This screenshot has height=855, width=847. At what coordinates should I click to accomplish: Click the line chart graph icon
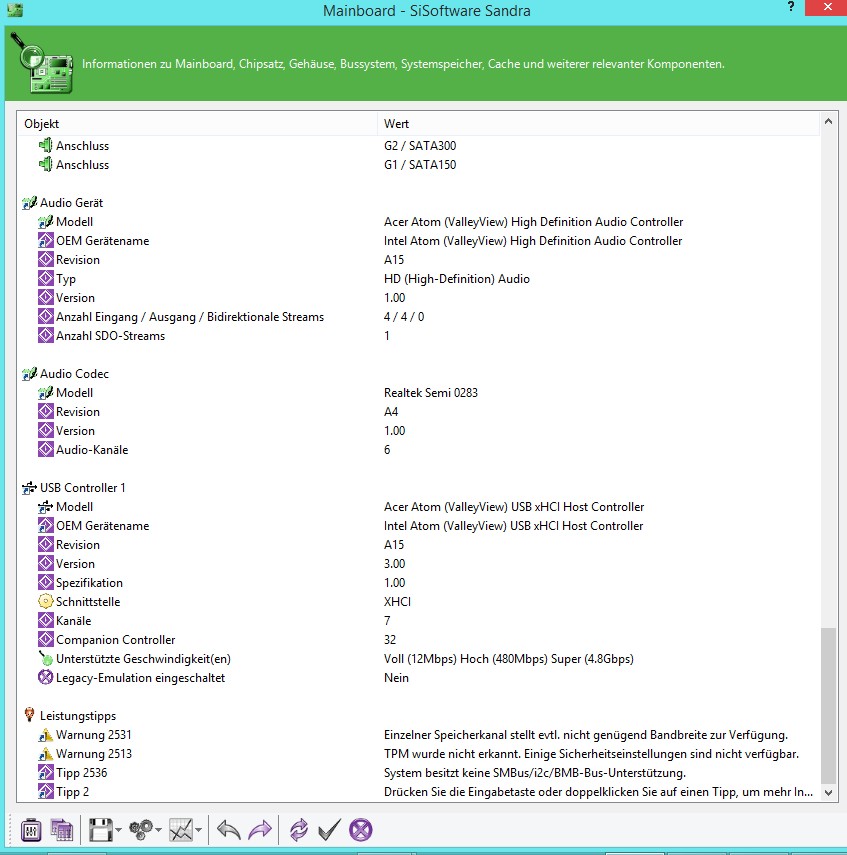[181, 830]
